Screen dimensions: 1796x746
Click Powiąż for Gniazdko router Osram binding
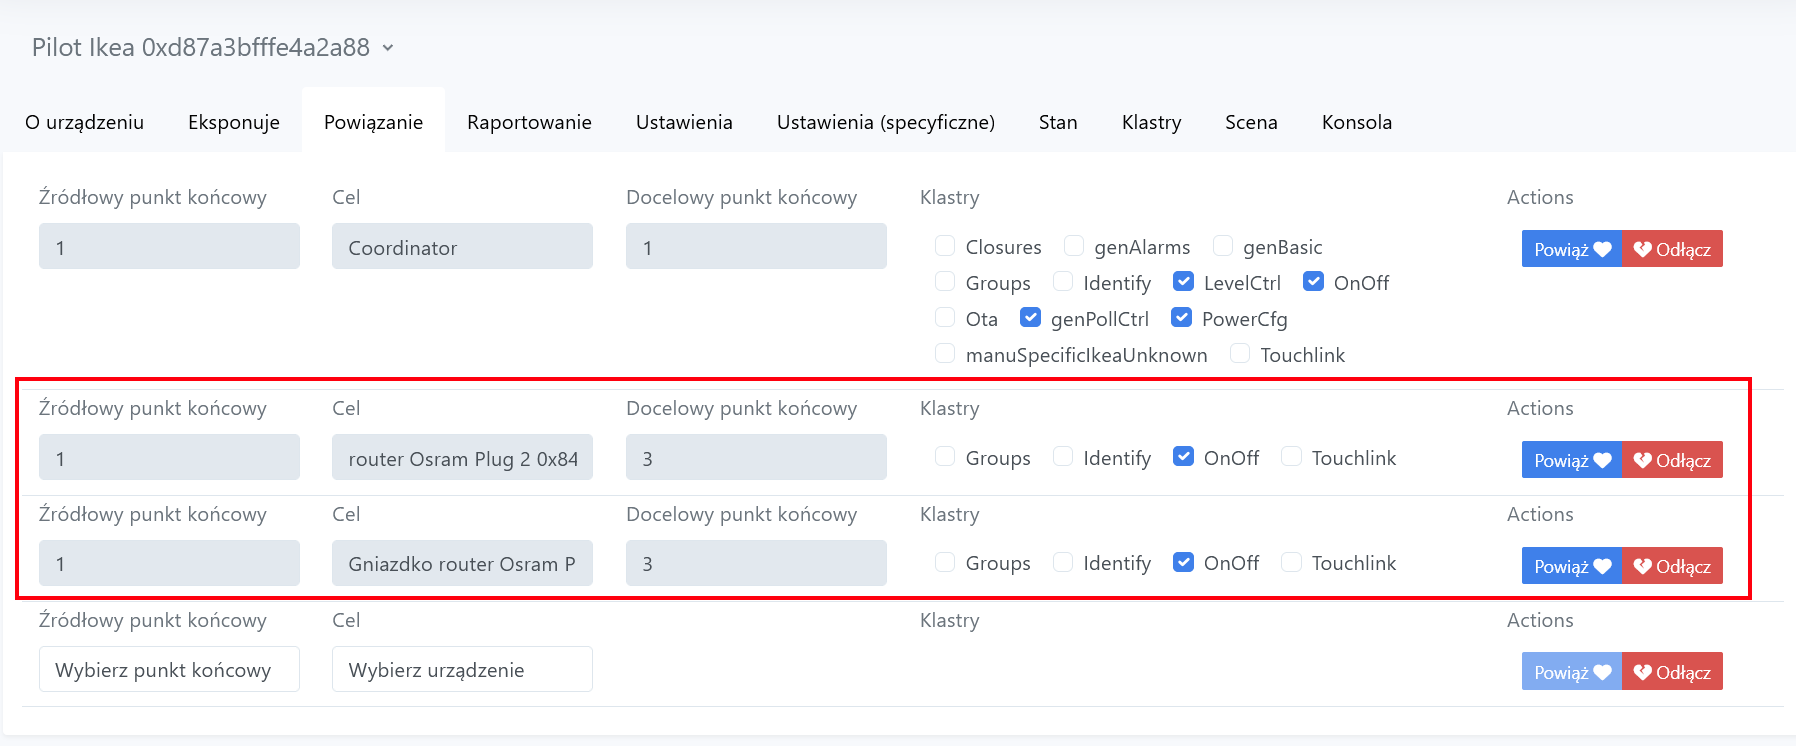1572,566
